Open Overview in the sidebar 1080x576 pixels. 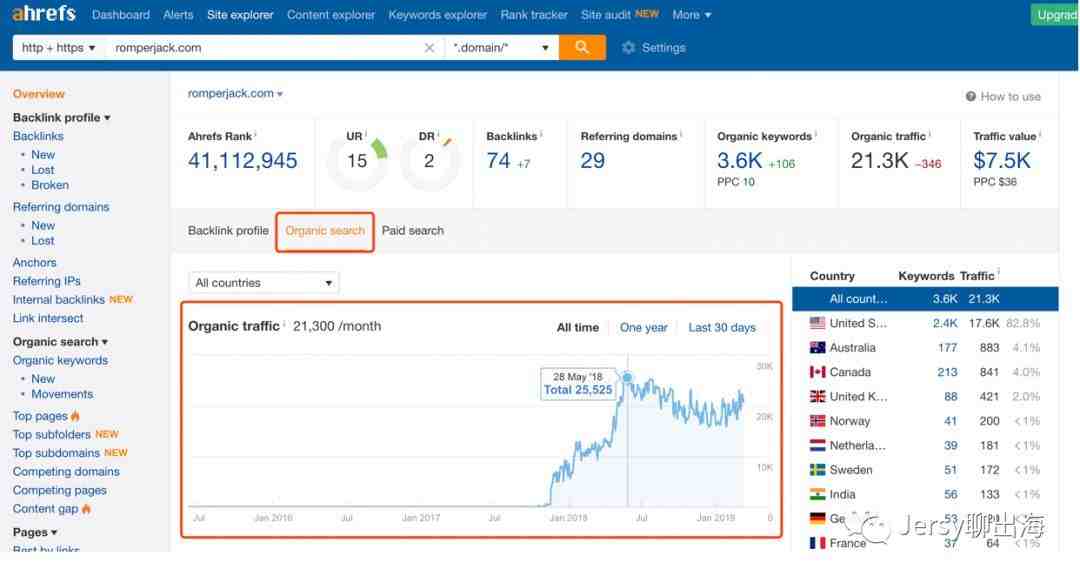(x=39, y=94)
